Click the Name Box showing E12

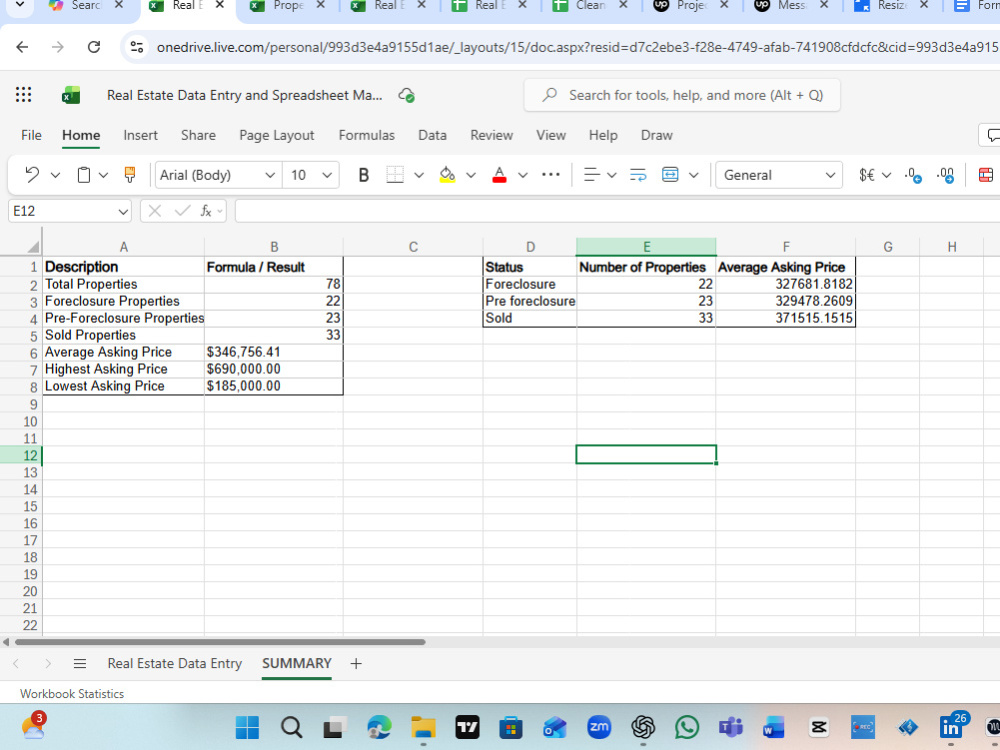pyautogui.click(x=70, y=211)
